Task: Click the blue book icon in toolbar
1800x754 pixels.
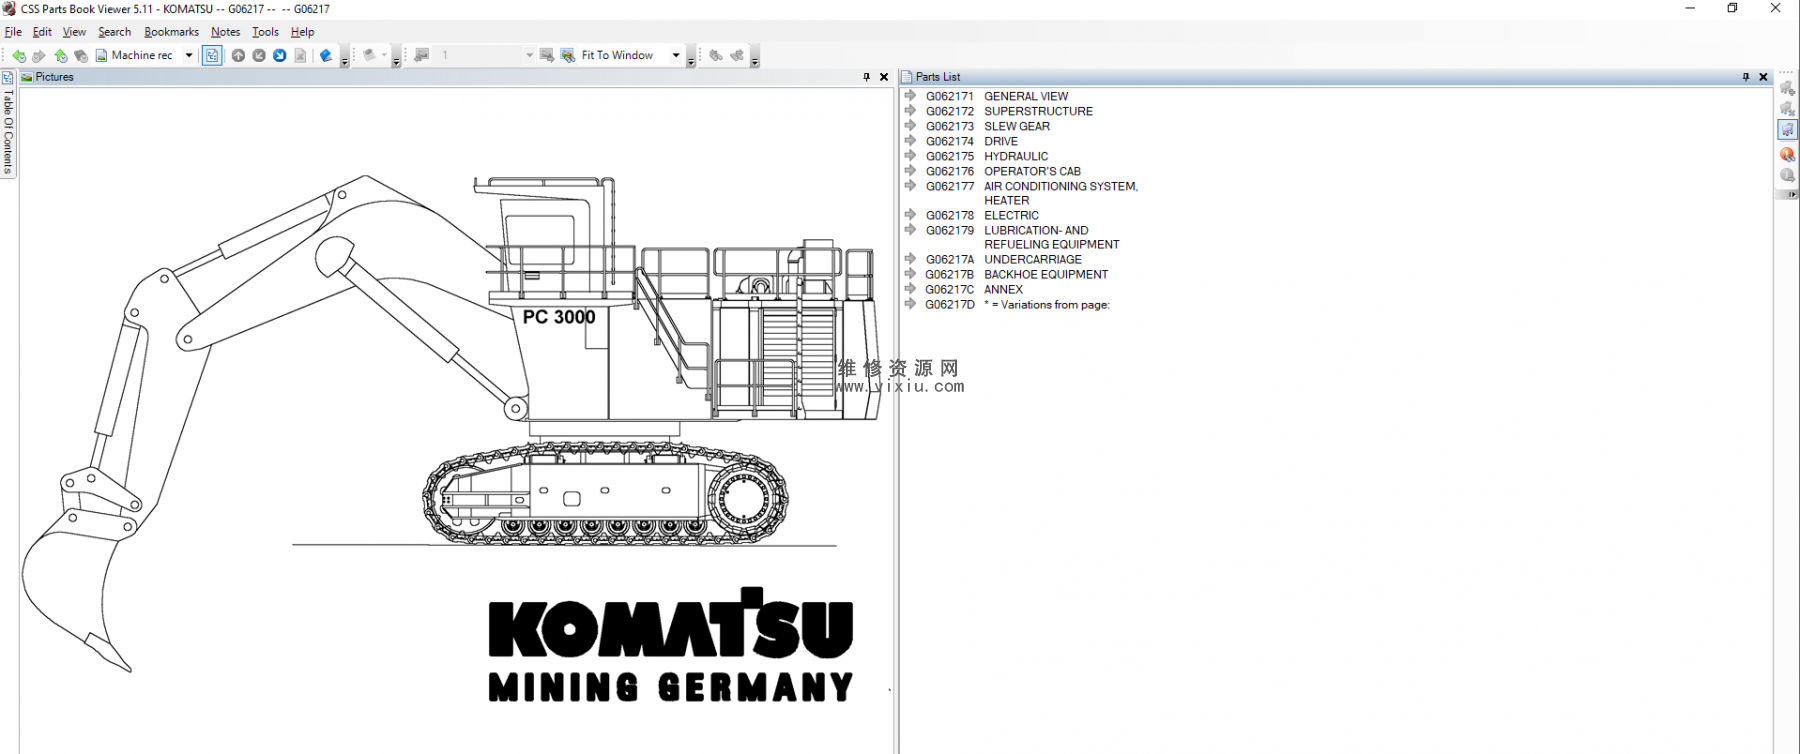Action: pyautogui.click(x=326, y=56)
